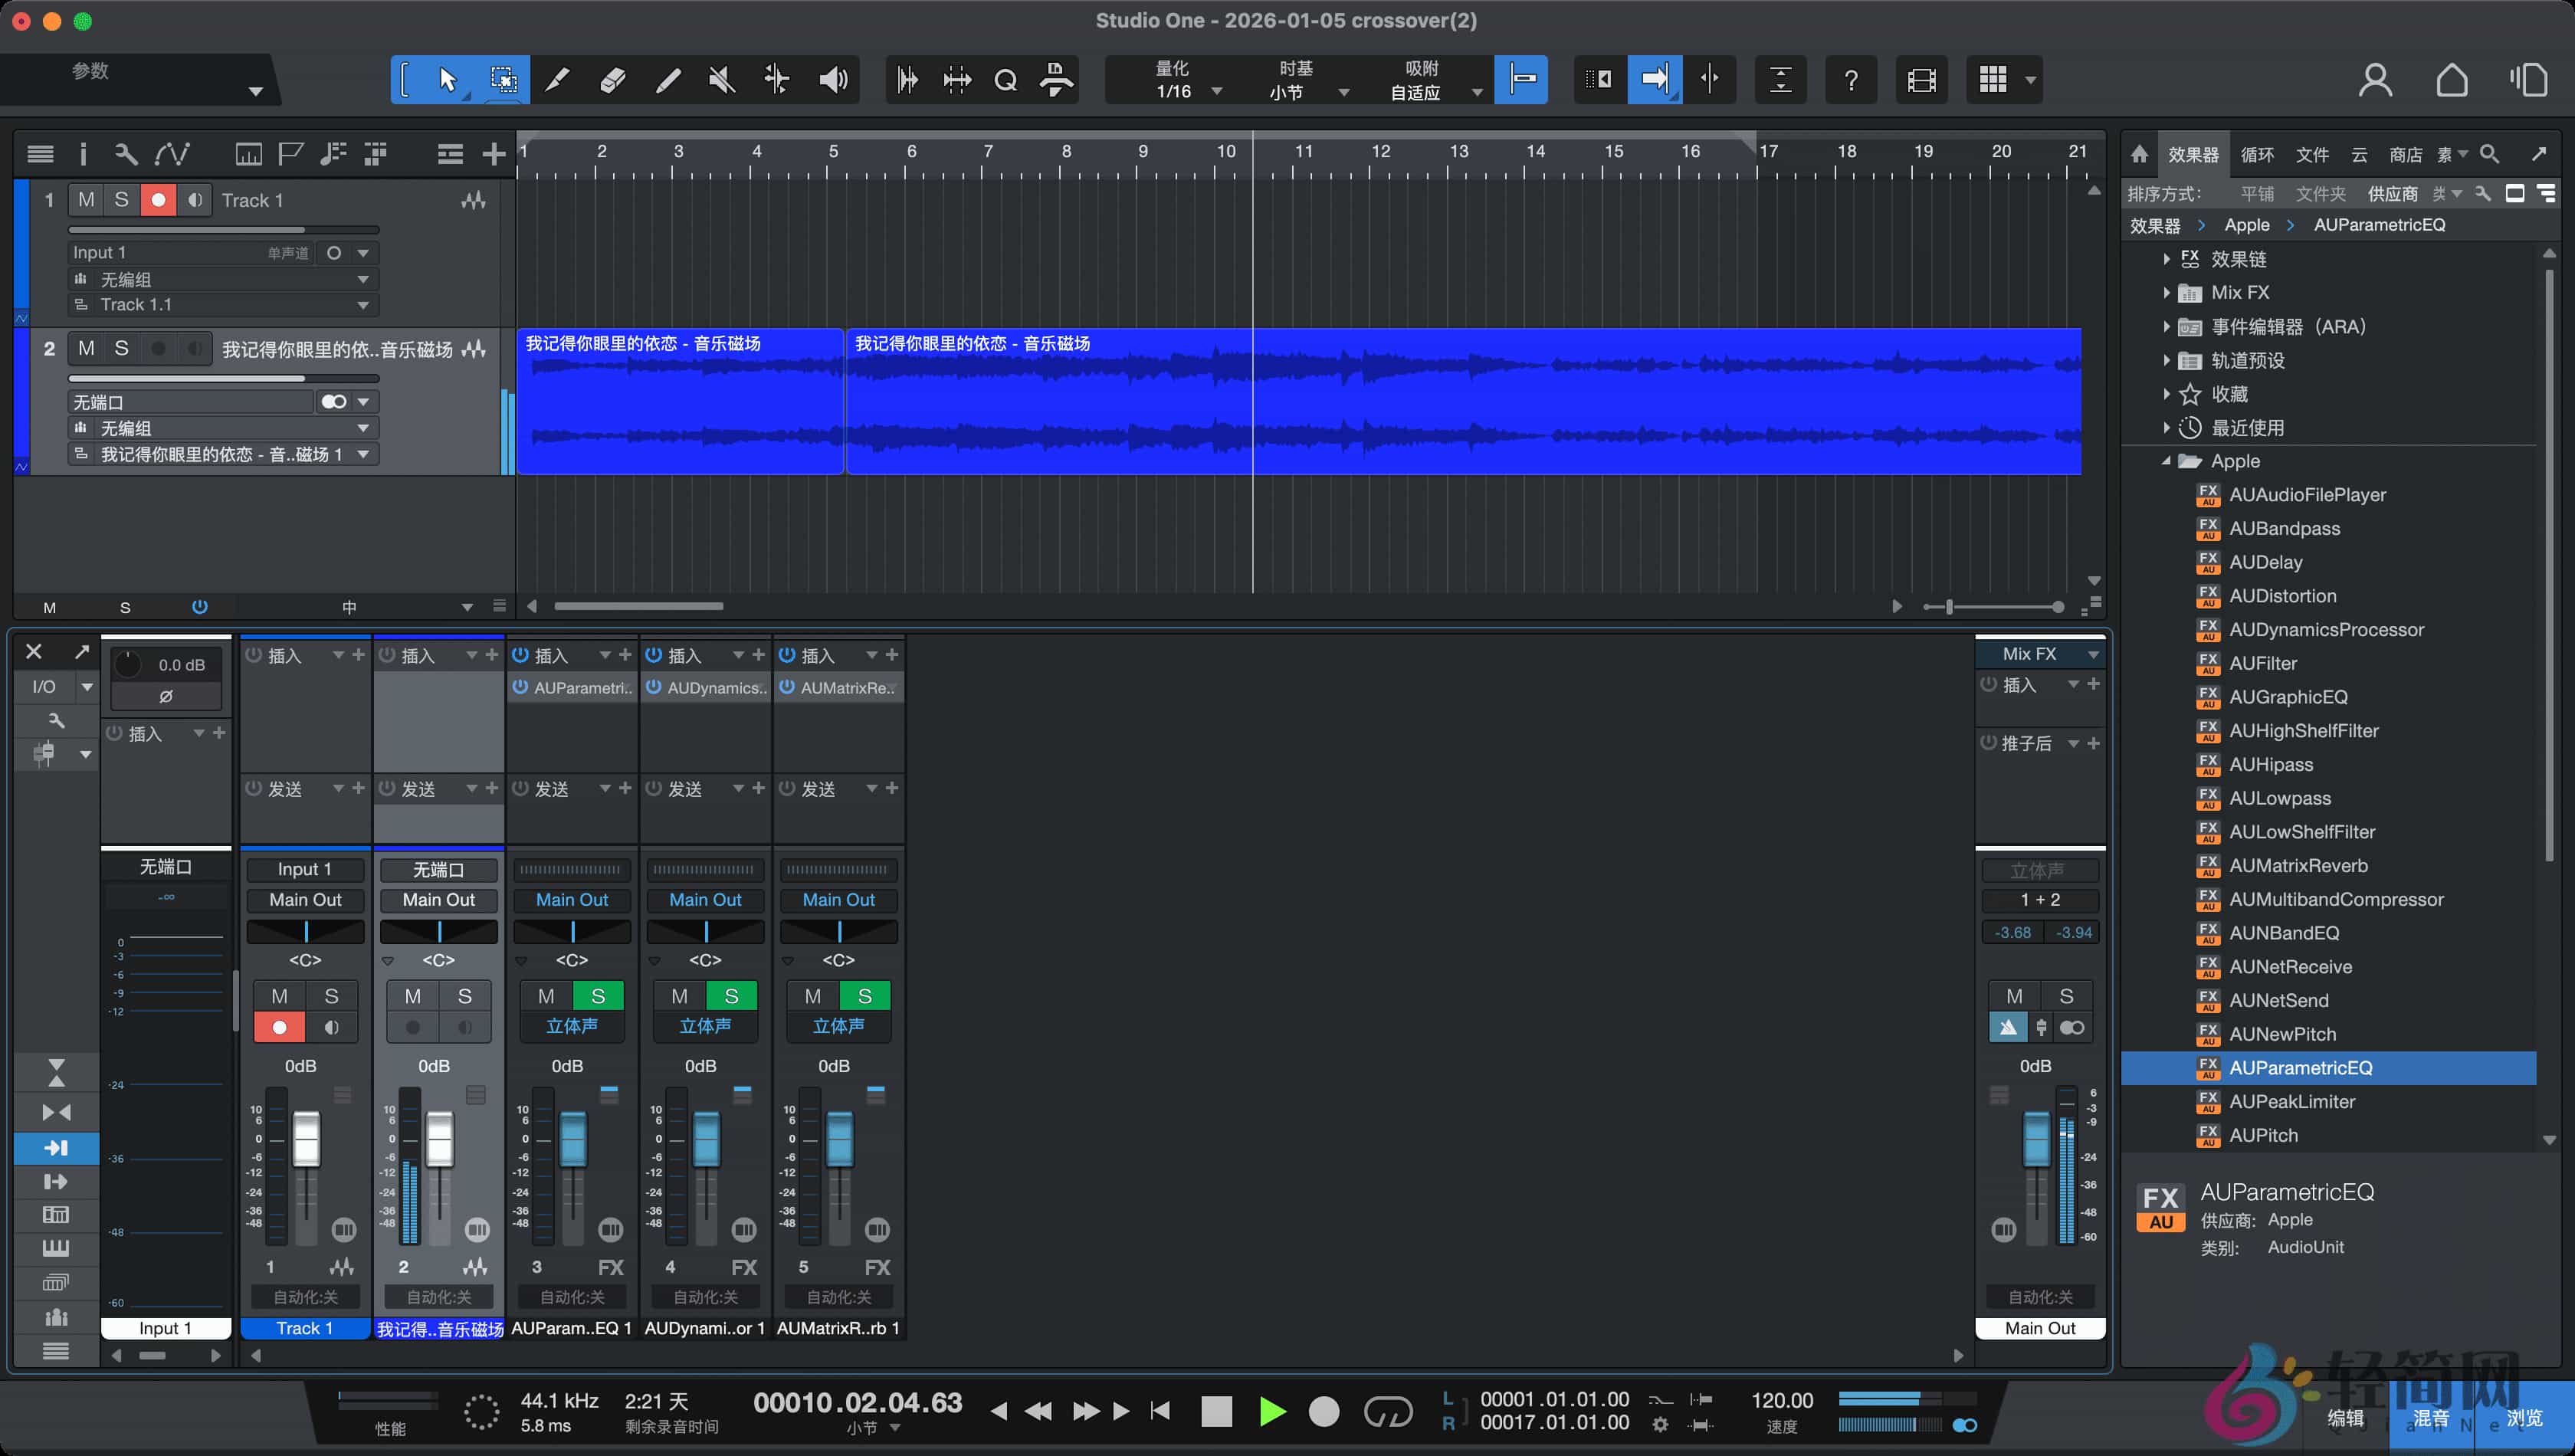Viewport: 2575px width, 1456px height.
Task: Select the paint tool in the toolbar
Action: pos(667,80)
